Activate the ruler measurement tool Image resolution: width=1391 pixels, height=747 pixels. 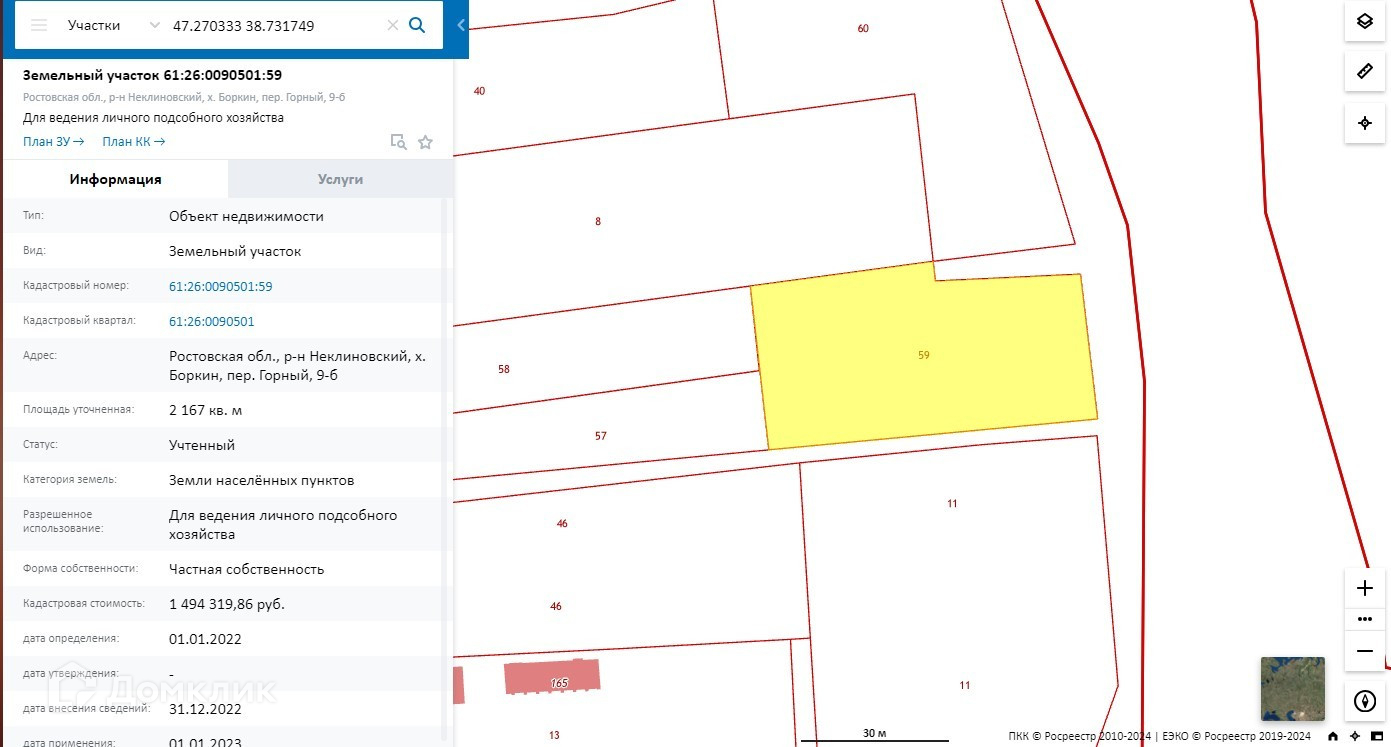point(1365,71)
